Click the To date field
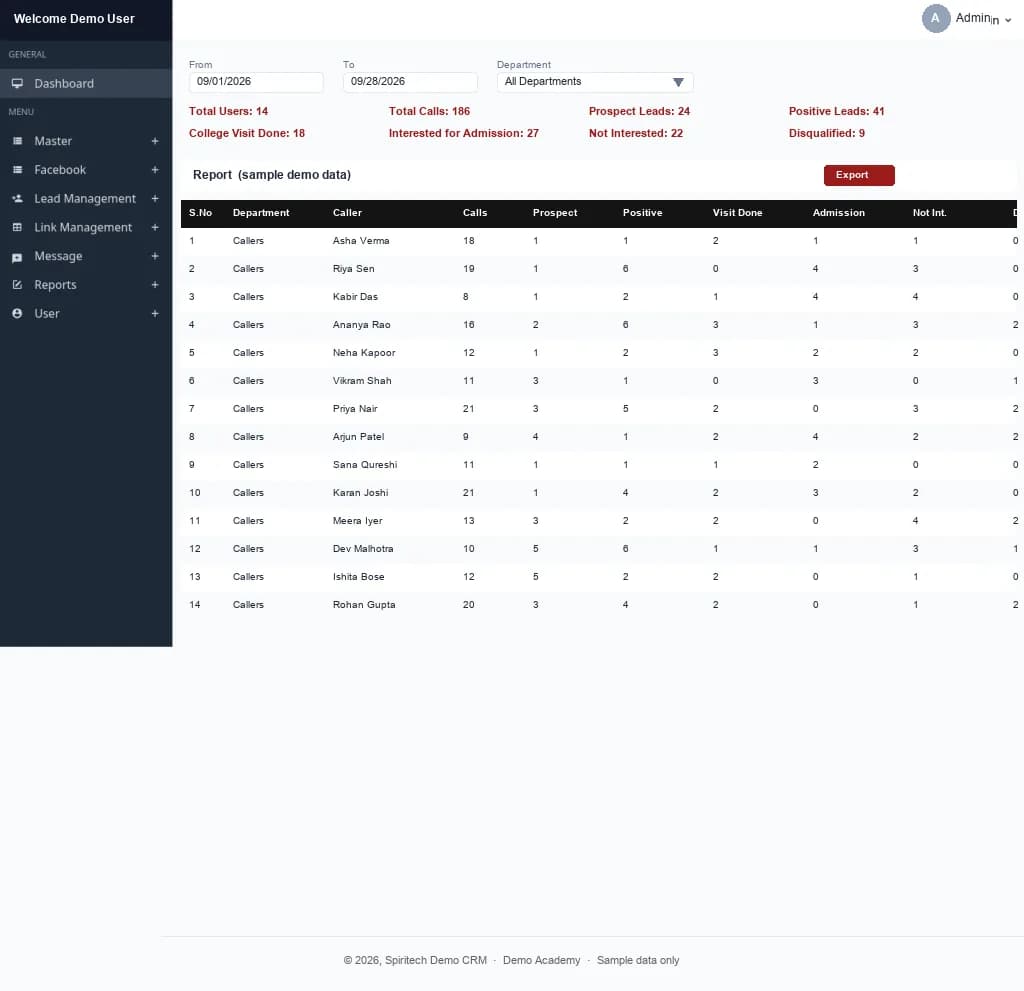The width and height of the screenshot is (1024, 991). tap(410, 82)
